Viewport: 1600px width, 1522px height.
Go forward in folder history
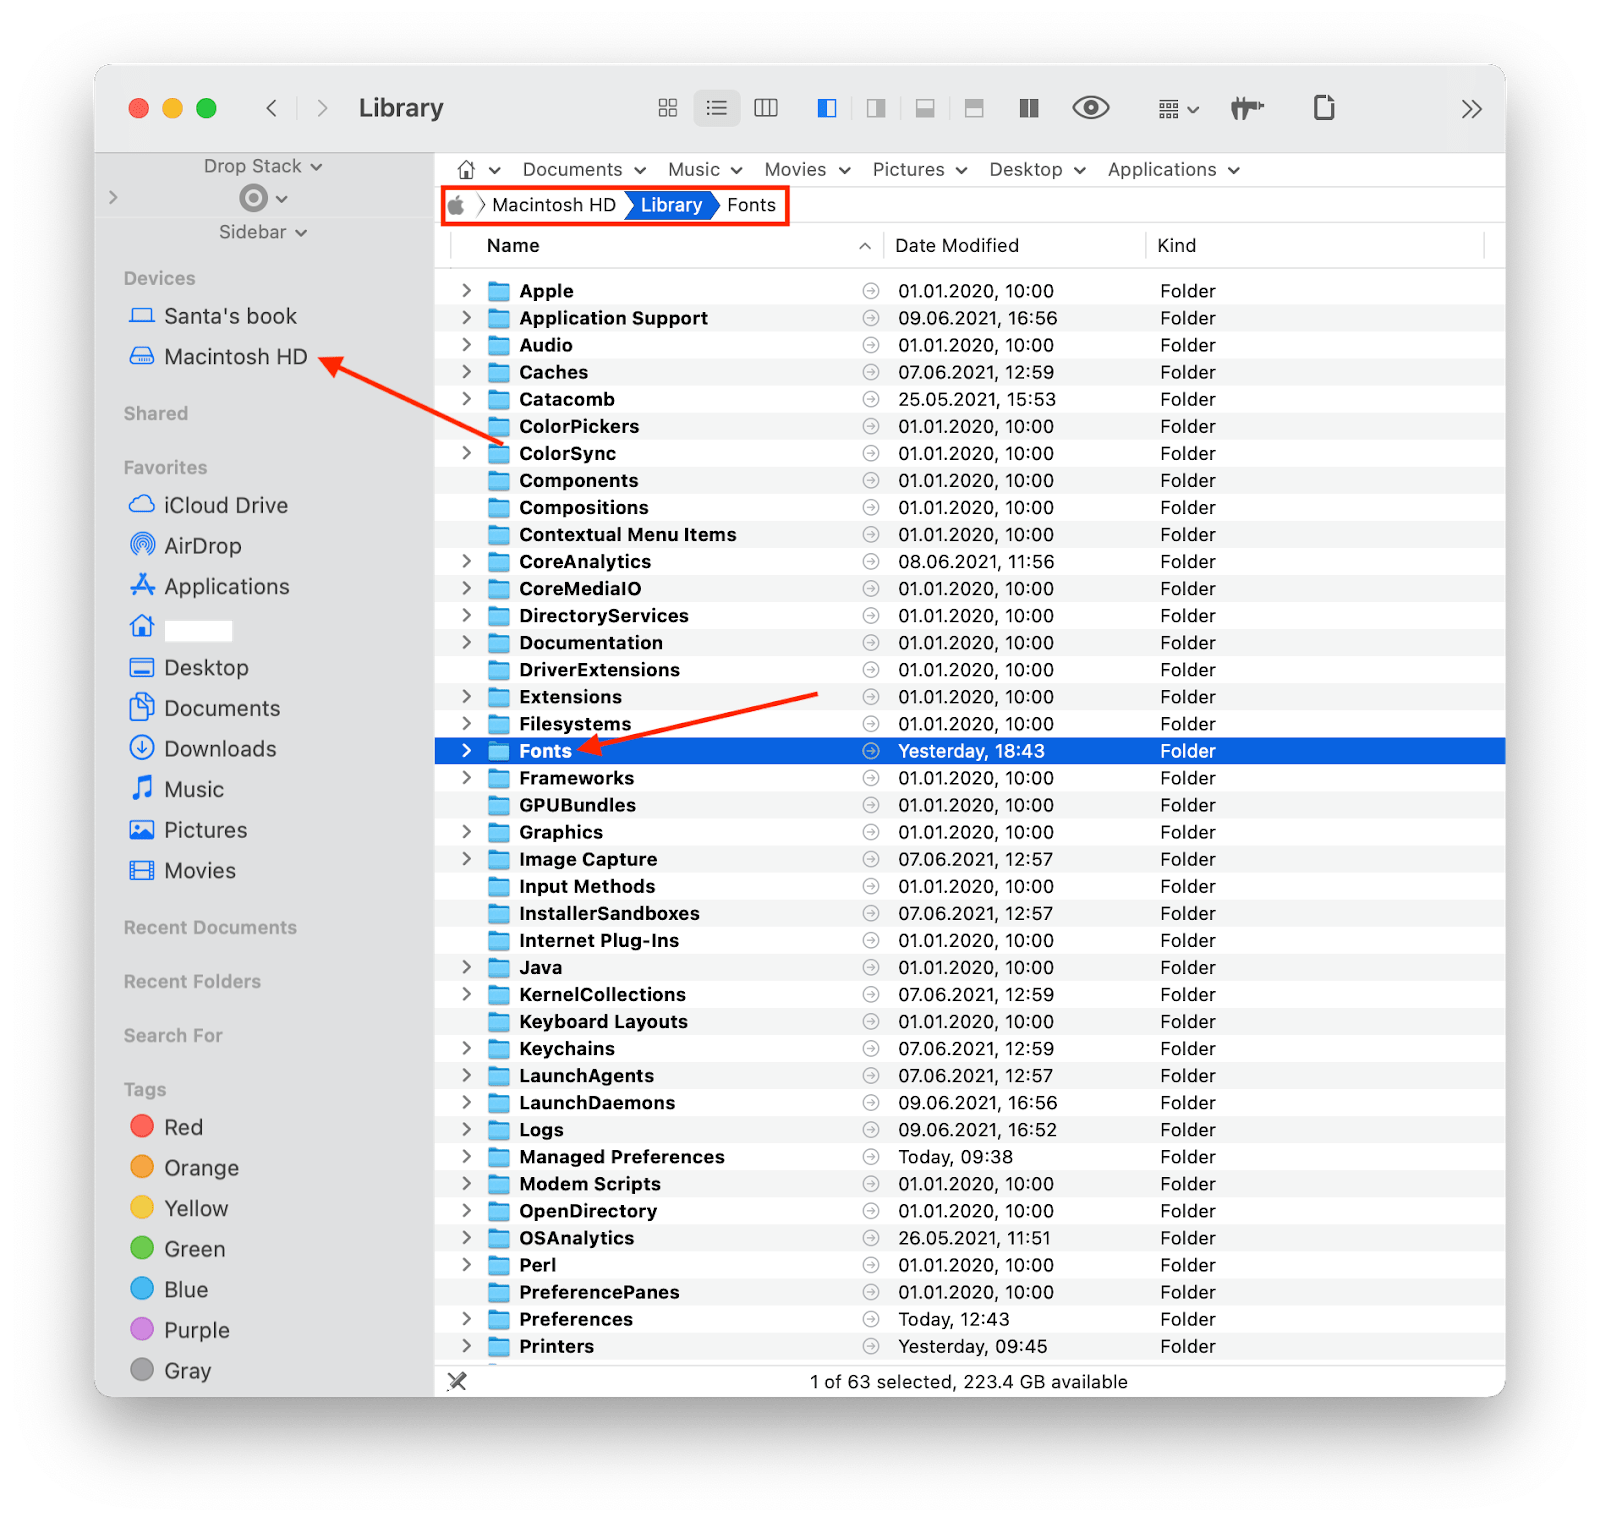322,108
